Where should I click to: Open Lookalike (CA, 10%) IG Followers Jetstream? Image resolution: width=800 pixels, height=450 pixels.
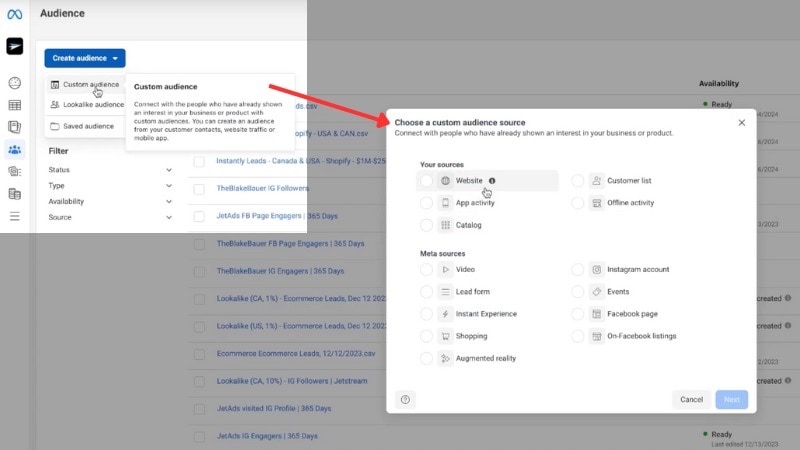point(292,381)
